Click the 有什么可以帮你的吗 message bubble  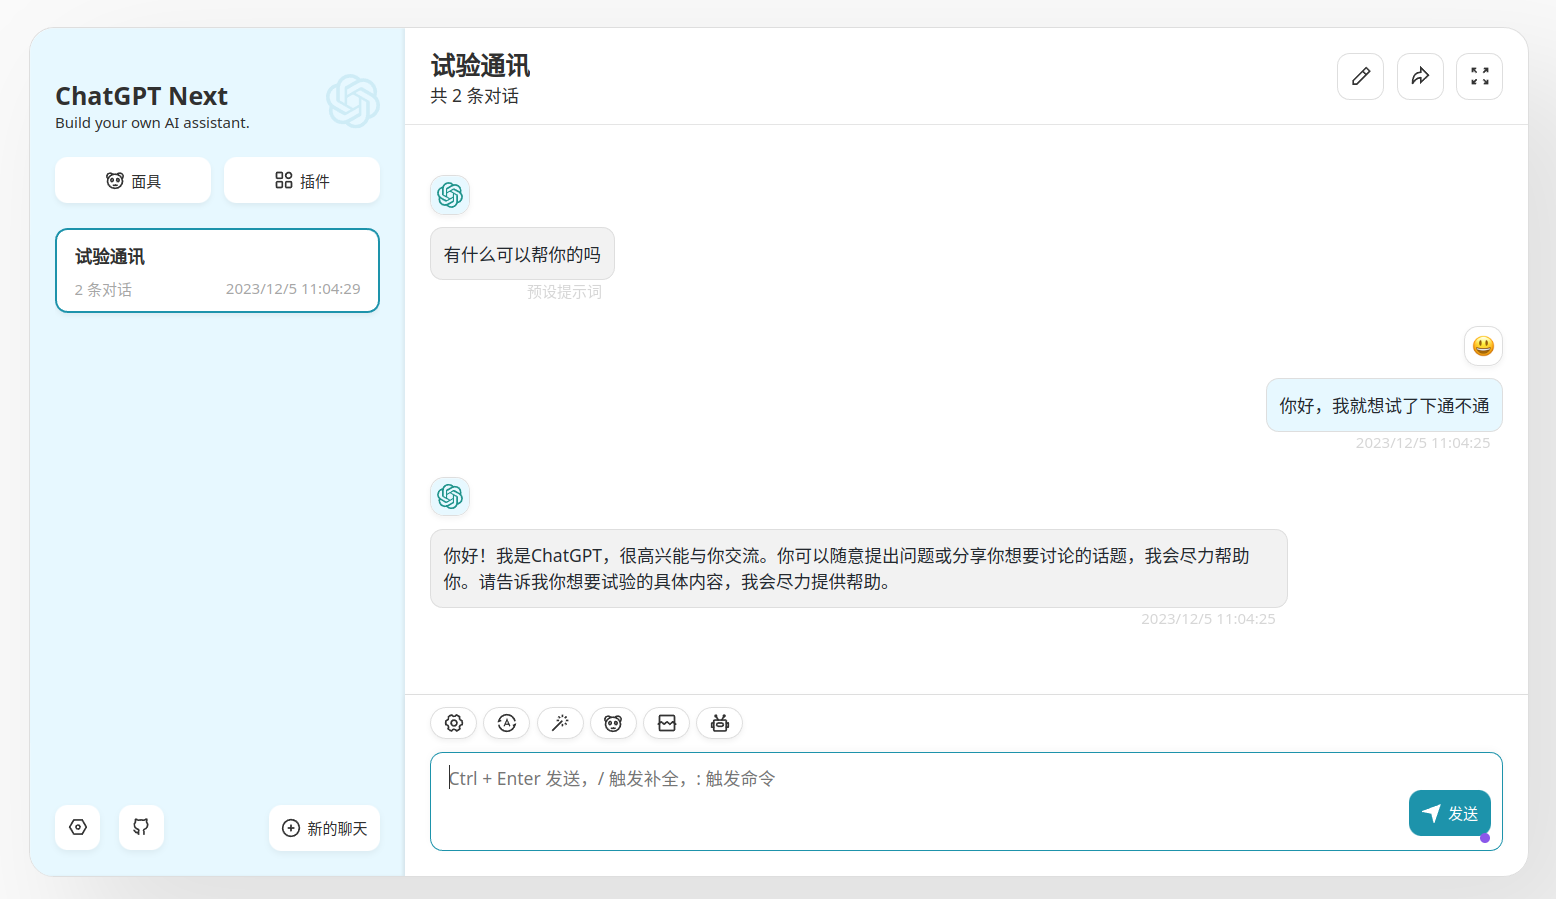coord(522,254)
